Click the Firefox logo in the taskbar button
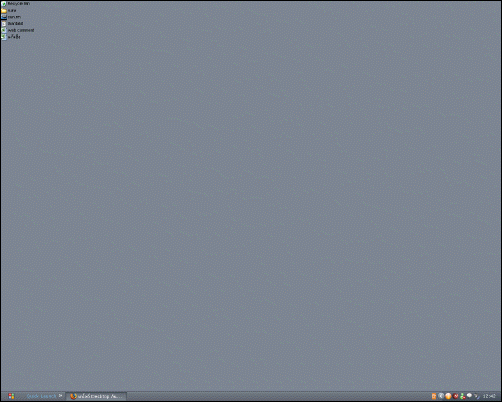 tap(73, 396)
